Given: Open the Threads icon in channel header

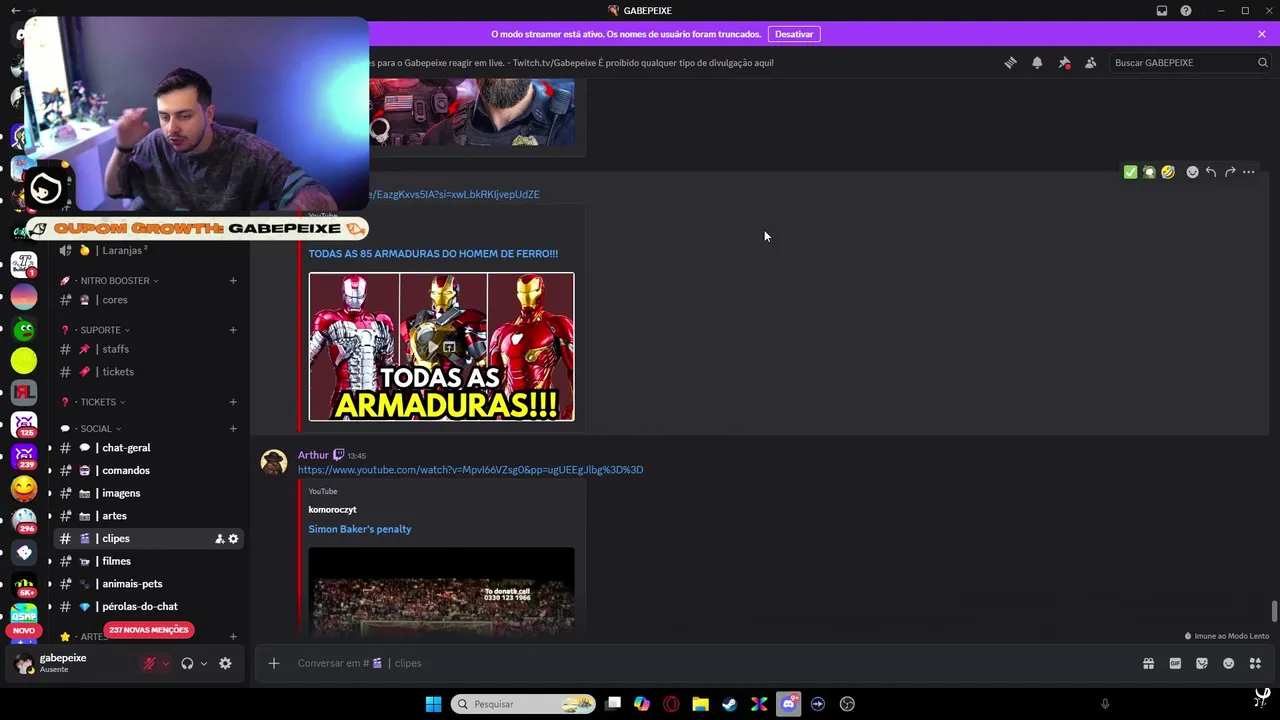Looking at the screenshot, I should pyautogui.click(x=1010, y=62).
